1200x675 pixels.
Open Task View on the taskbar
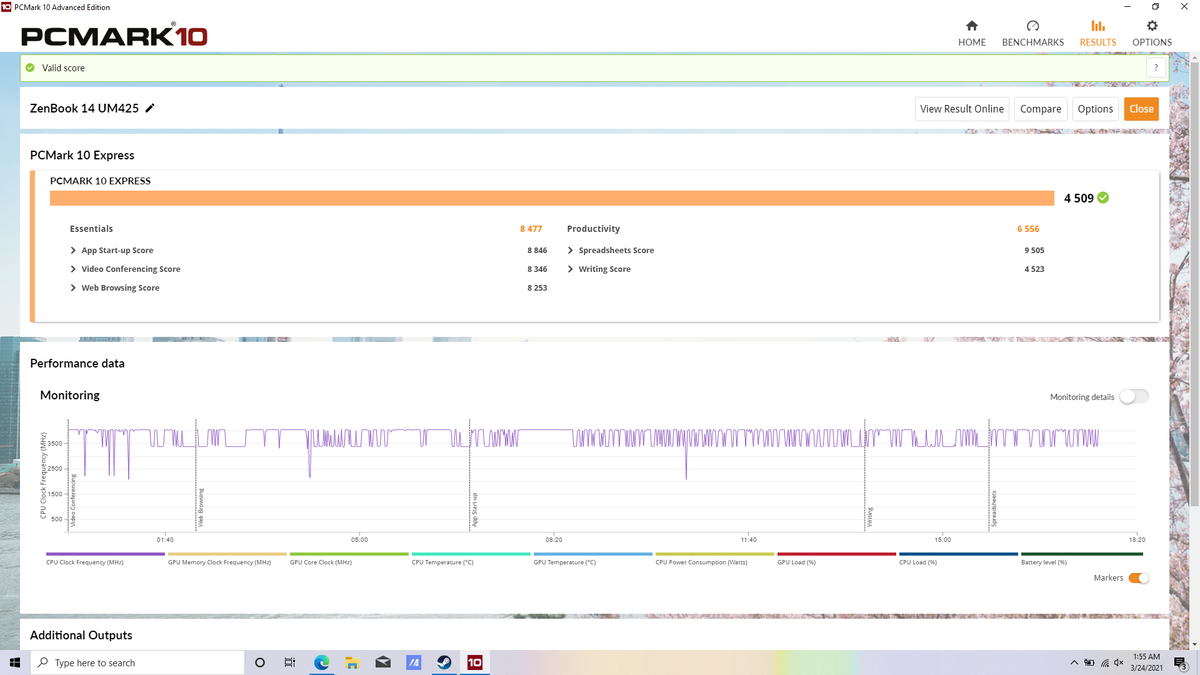tap(290, 662)
